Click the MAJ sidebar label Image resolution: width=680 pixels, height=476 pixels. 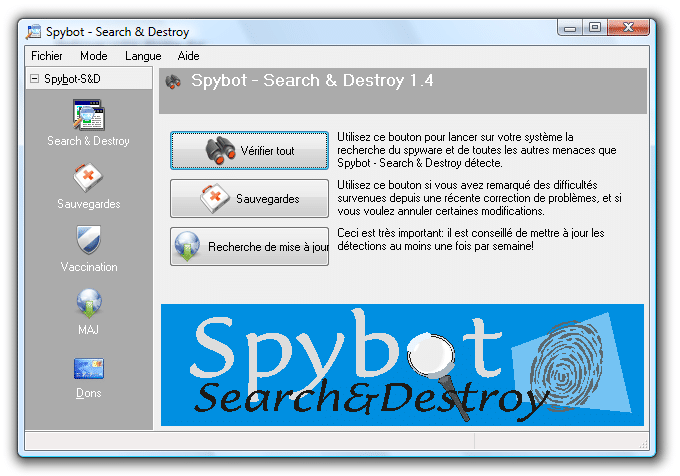[88, 329]
